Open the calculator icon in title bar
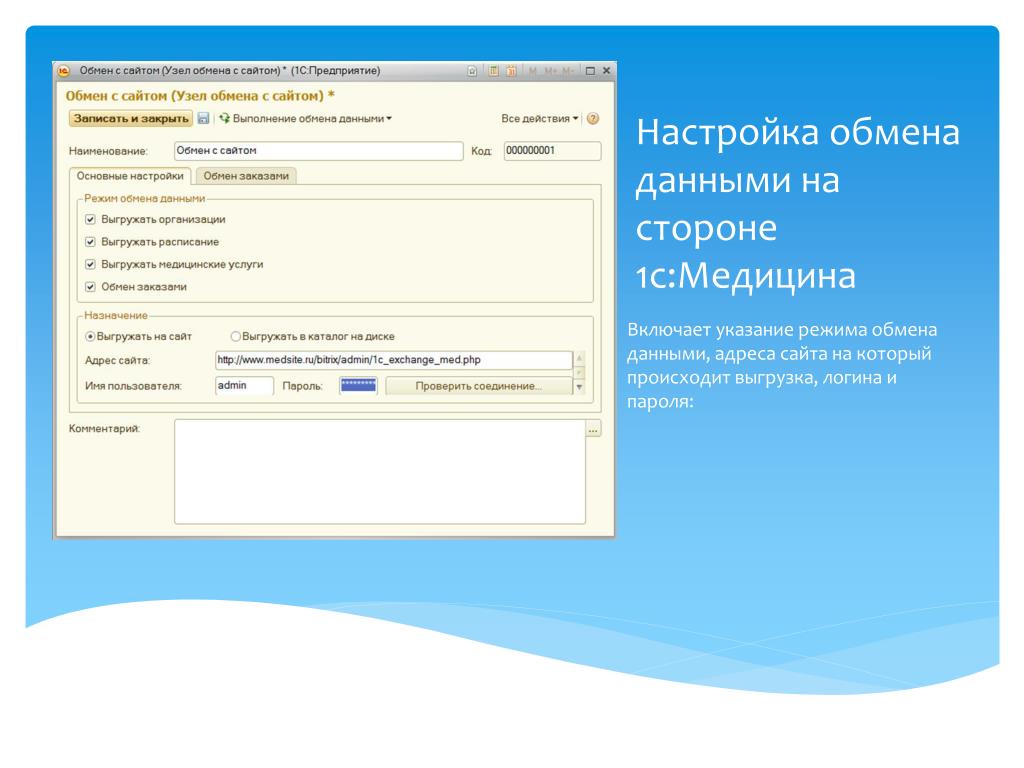Screen dimensions: 1024x768 click(494, 71)
